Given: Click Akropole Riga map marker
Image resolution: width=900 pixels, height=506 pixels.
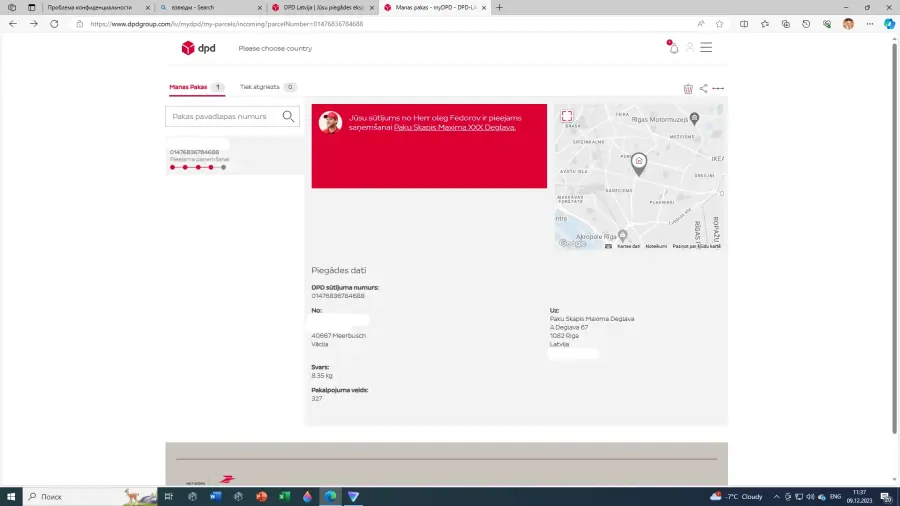Looking at the screenshot, I should click(x=623, y=236).
